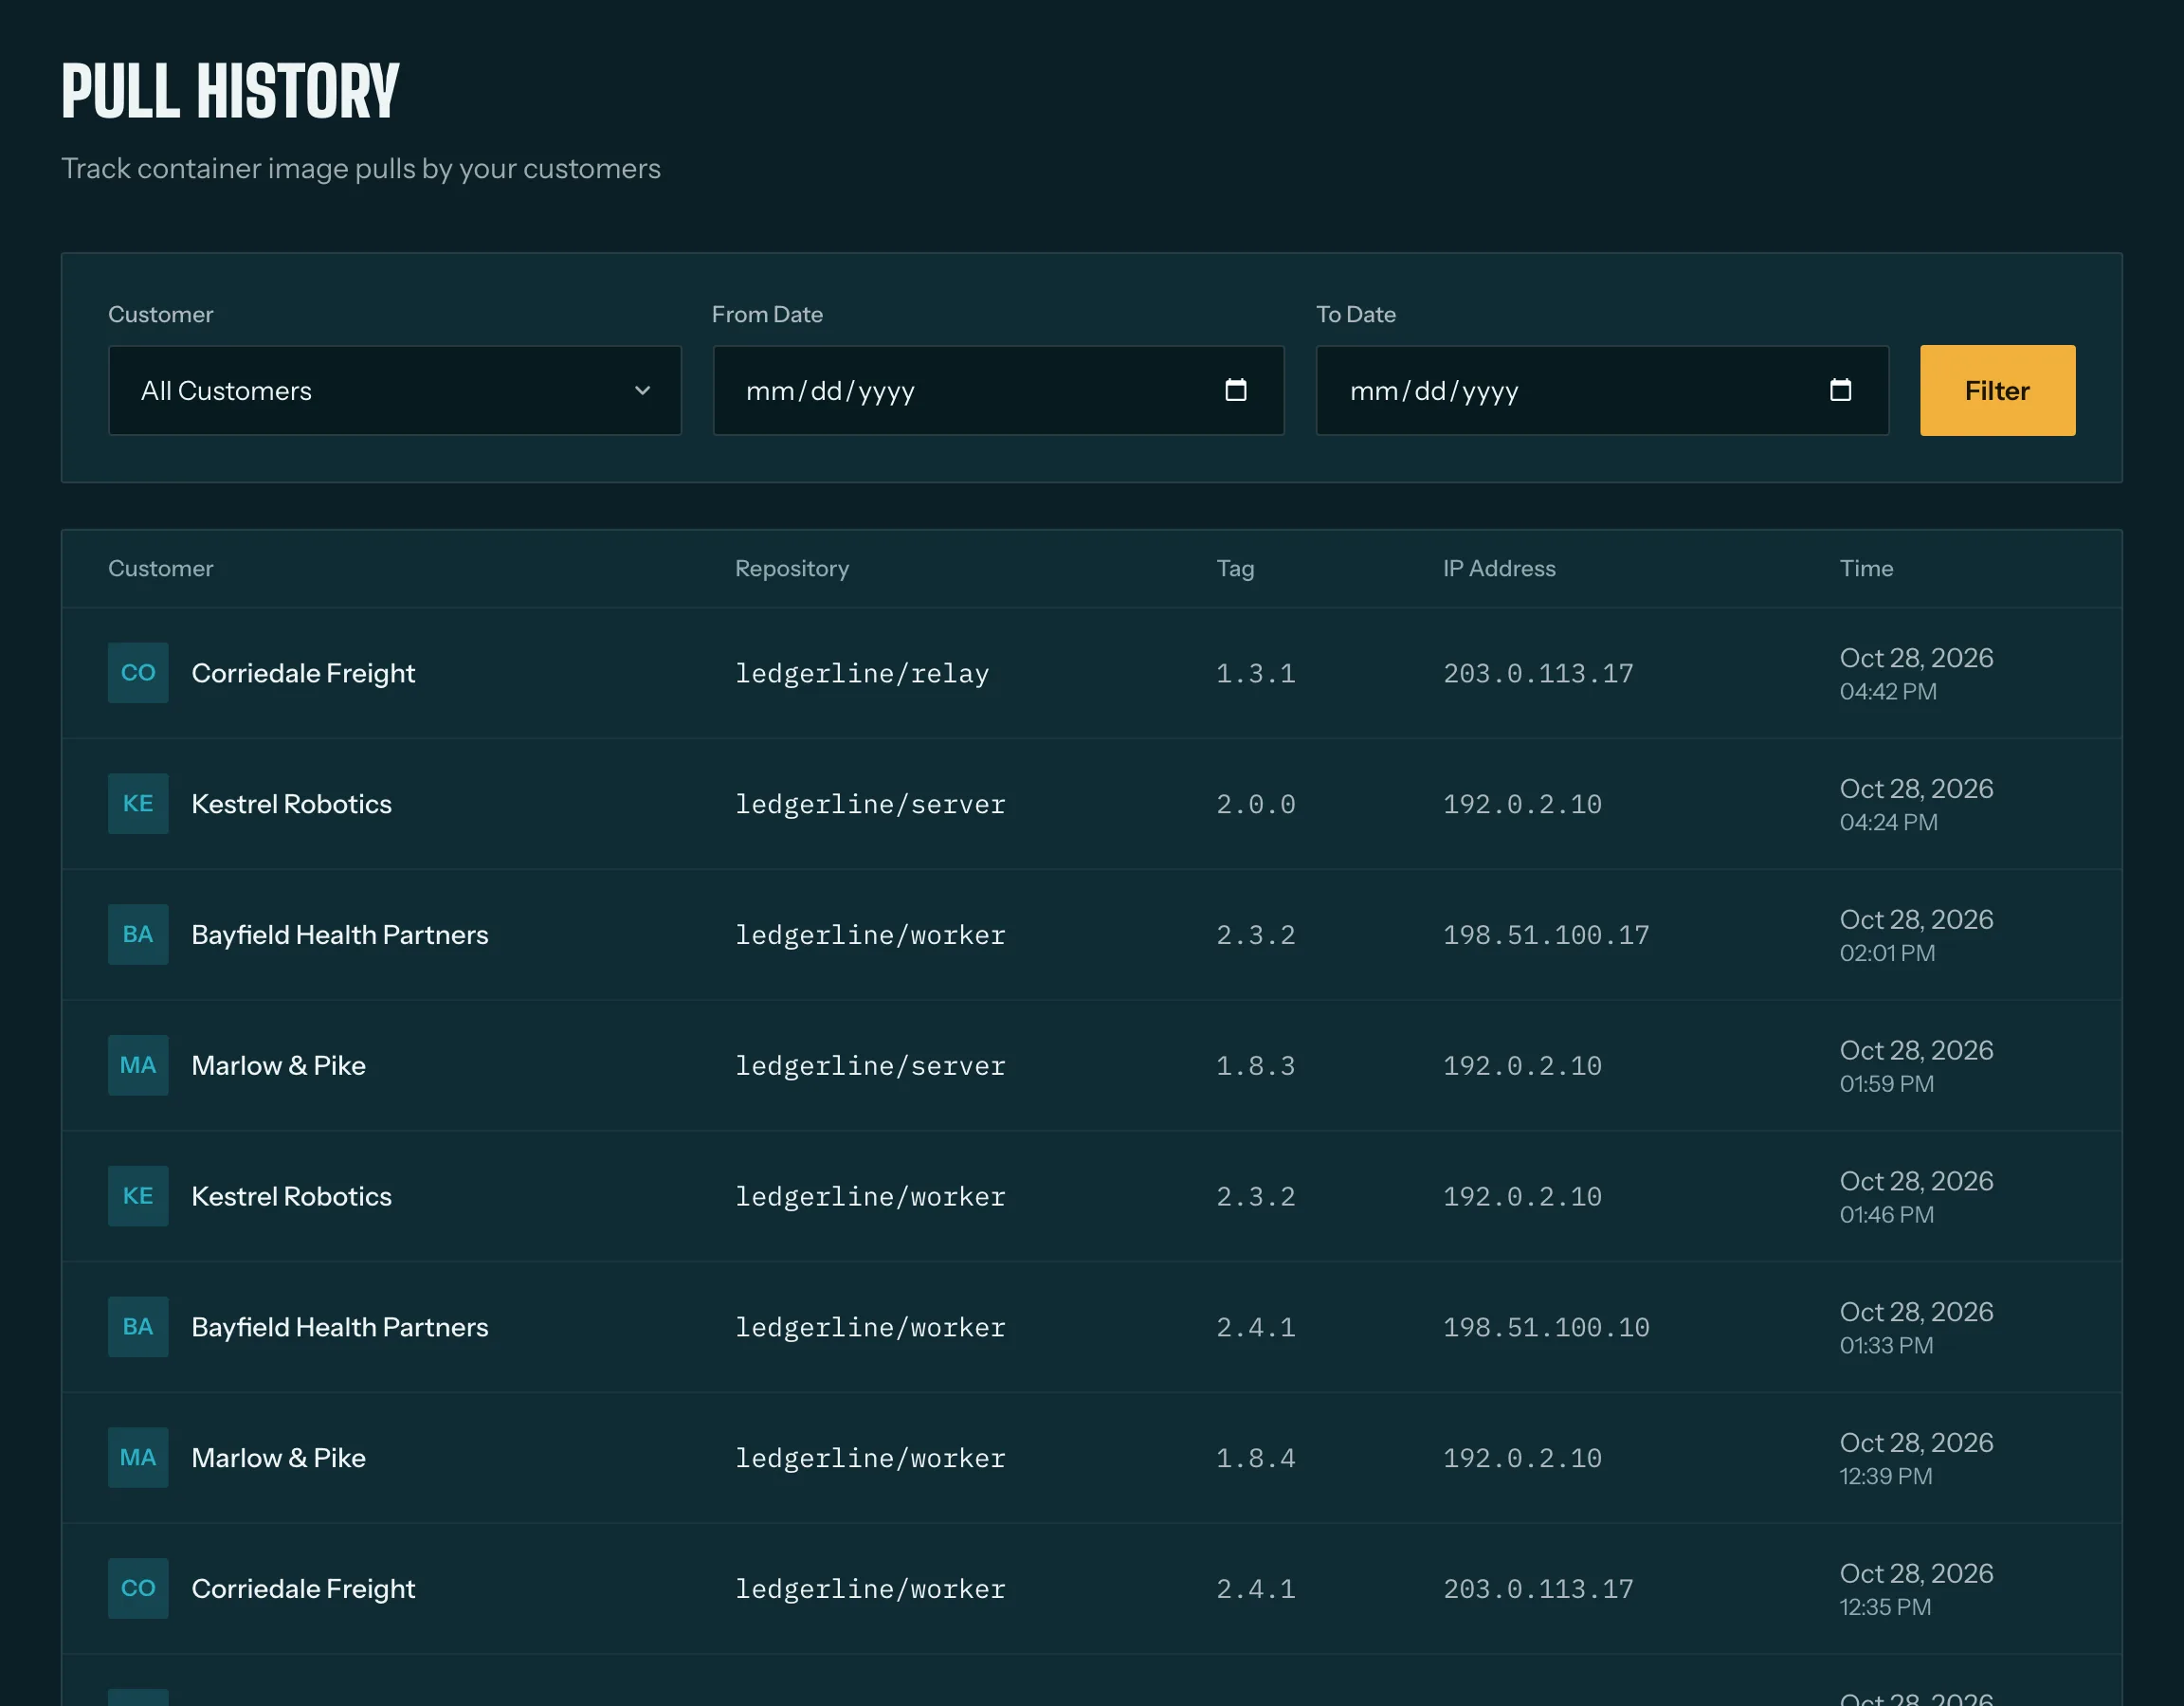The image size is (2184, 1706).
Task: Click Kestrel Robotics in the 2.0.0 row
Action: pyautogui.click(x=291, y=804)
